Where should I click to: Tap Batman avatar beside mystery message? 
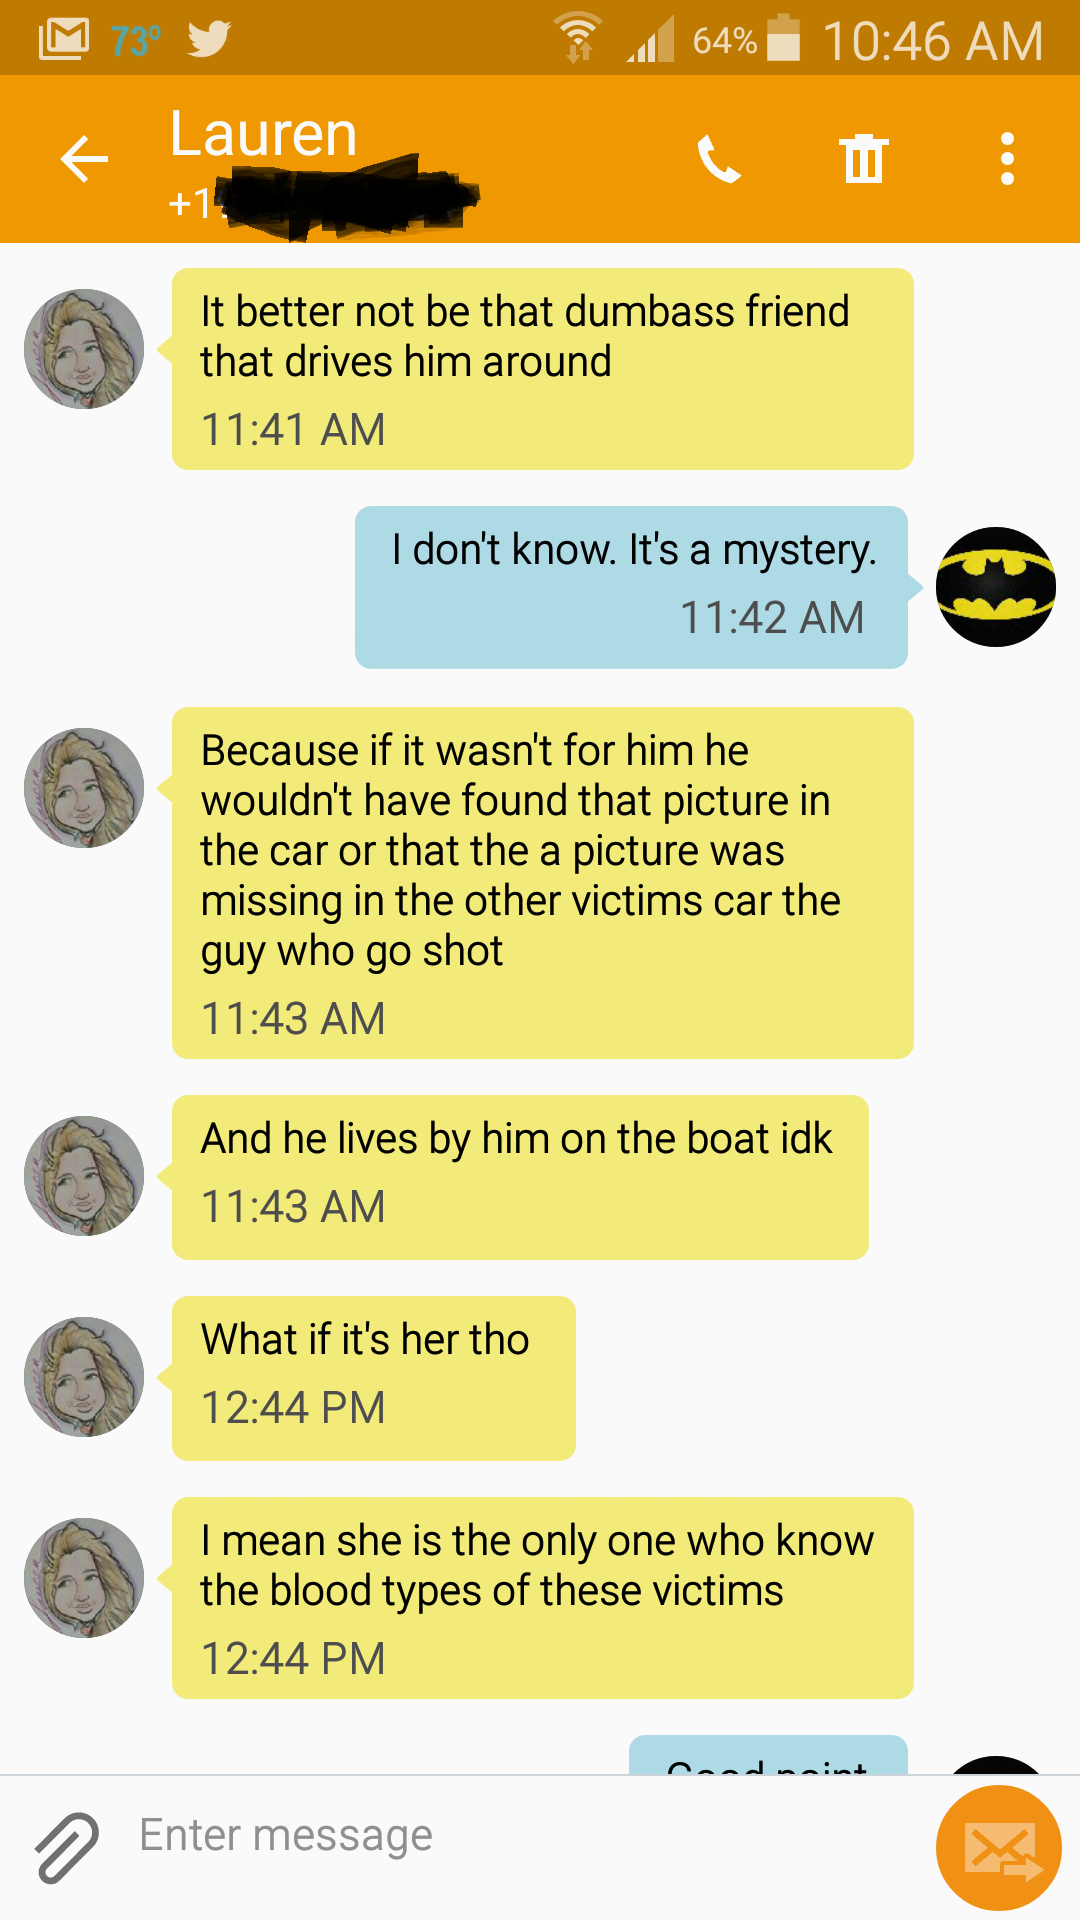(995, 587)
